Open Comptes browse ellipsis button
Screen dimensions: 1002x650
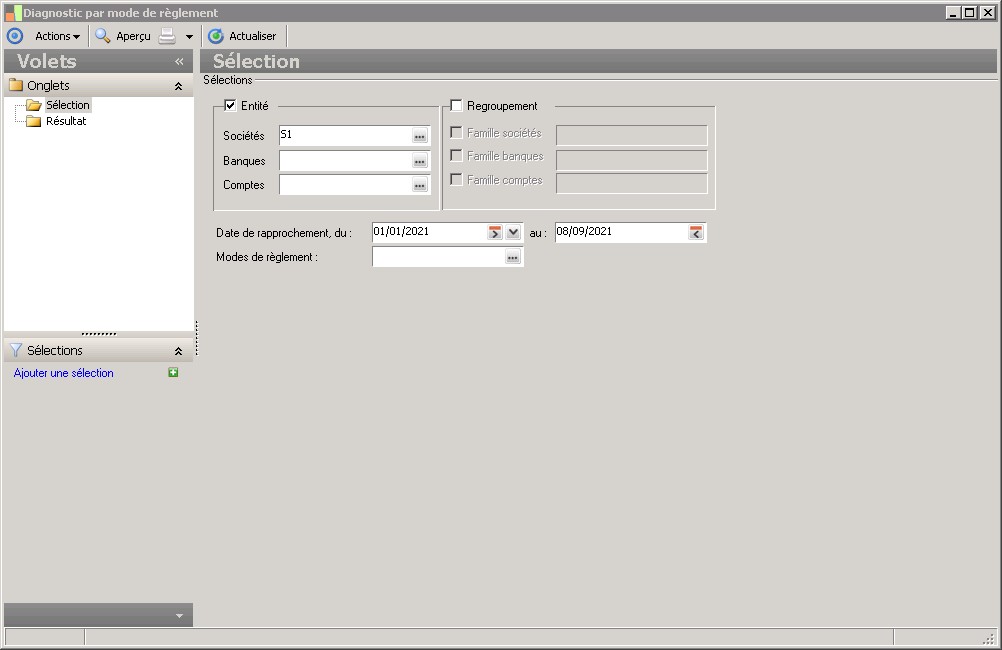click(x=420, y=185)
